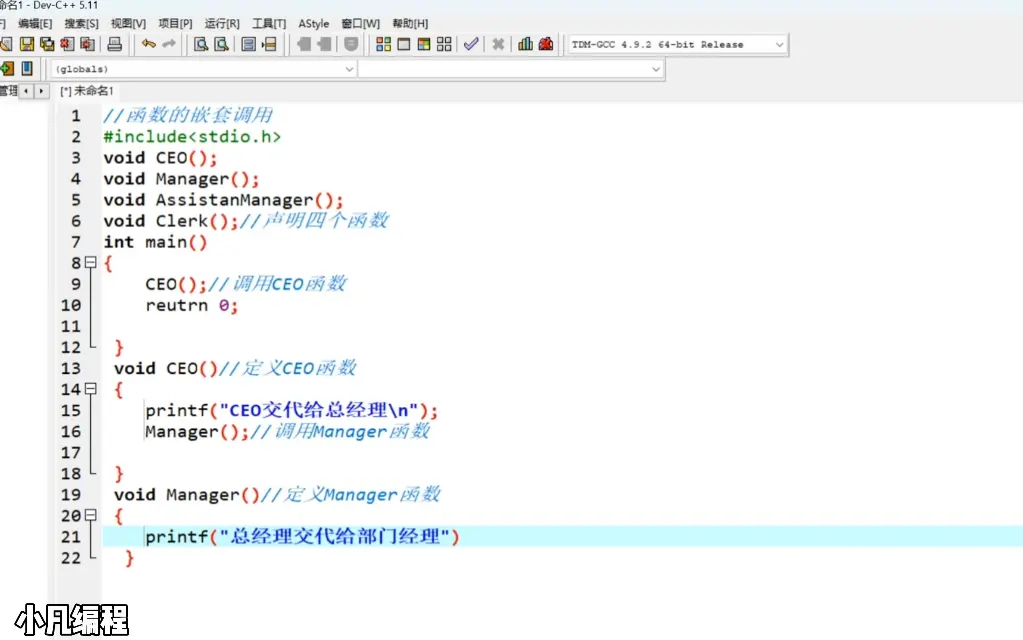
Task: Undo the last edit
Action: coord(149,44)
